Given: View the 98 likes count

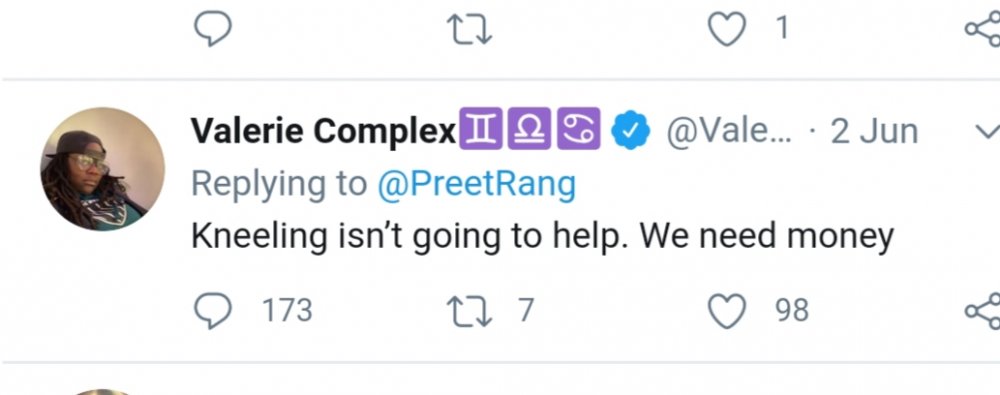Looking at the screenshot, I should tap(792, 311).
